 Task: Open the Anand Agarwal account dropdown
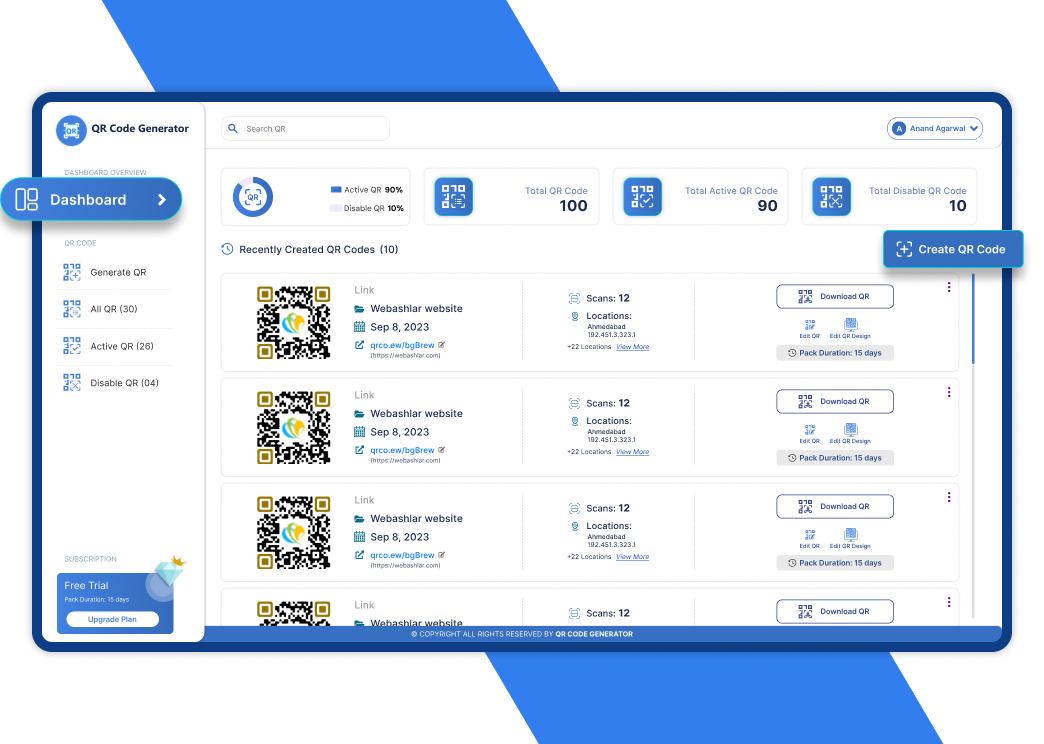pyautogui.click(x=935, y=129)
